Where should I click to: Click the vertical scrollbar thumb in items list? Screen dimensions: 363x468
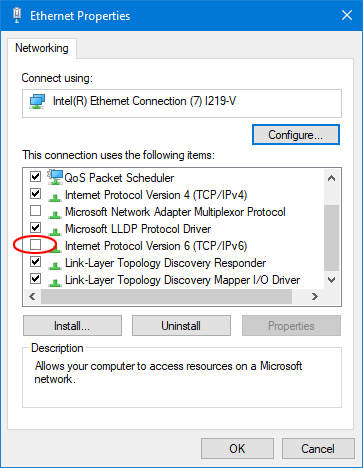pyautogui.click(x=331, y=238)
